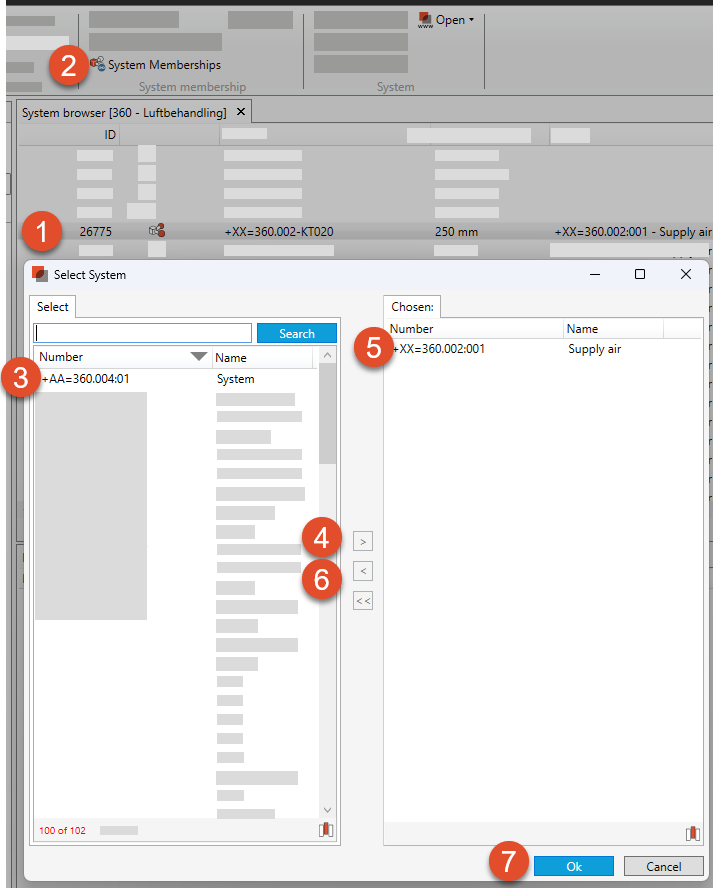Switch to the System browser tab

(124, 112)
